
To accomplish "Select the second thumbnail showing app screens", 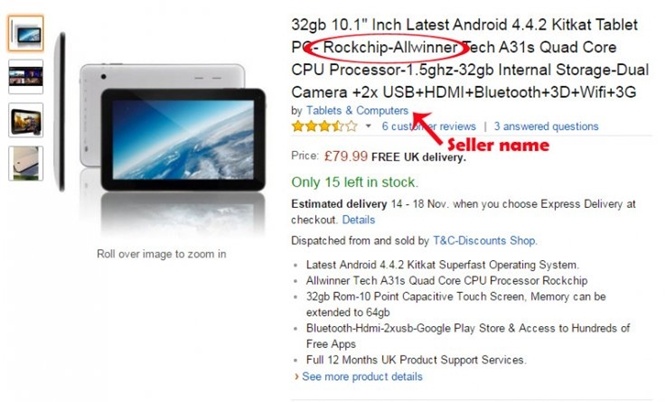I will click(x=25, y=77).
